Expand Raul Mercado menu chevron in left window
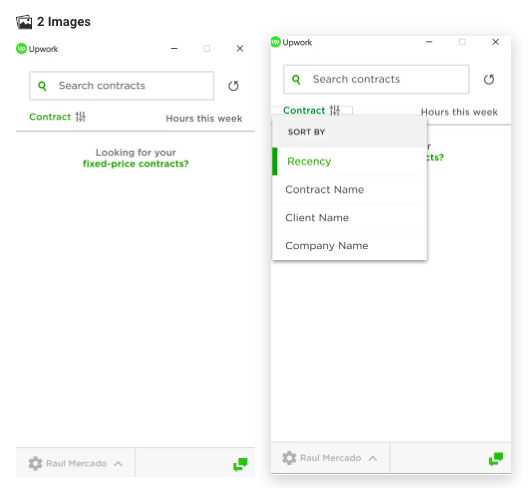This screenshot has height=488, width=528. pos(118,464)
